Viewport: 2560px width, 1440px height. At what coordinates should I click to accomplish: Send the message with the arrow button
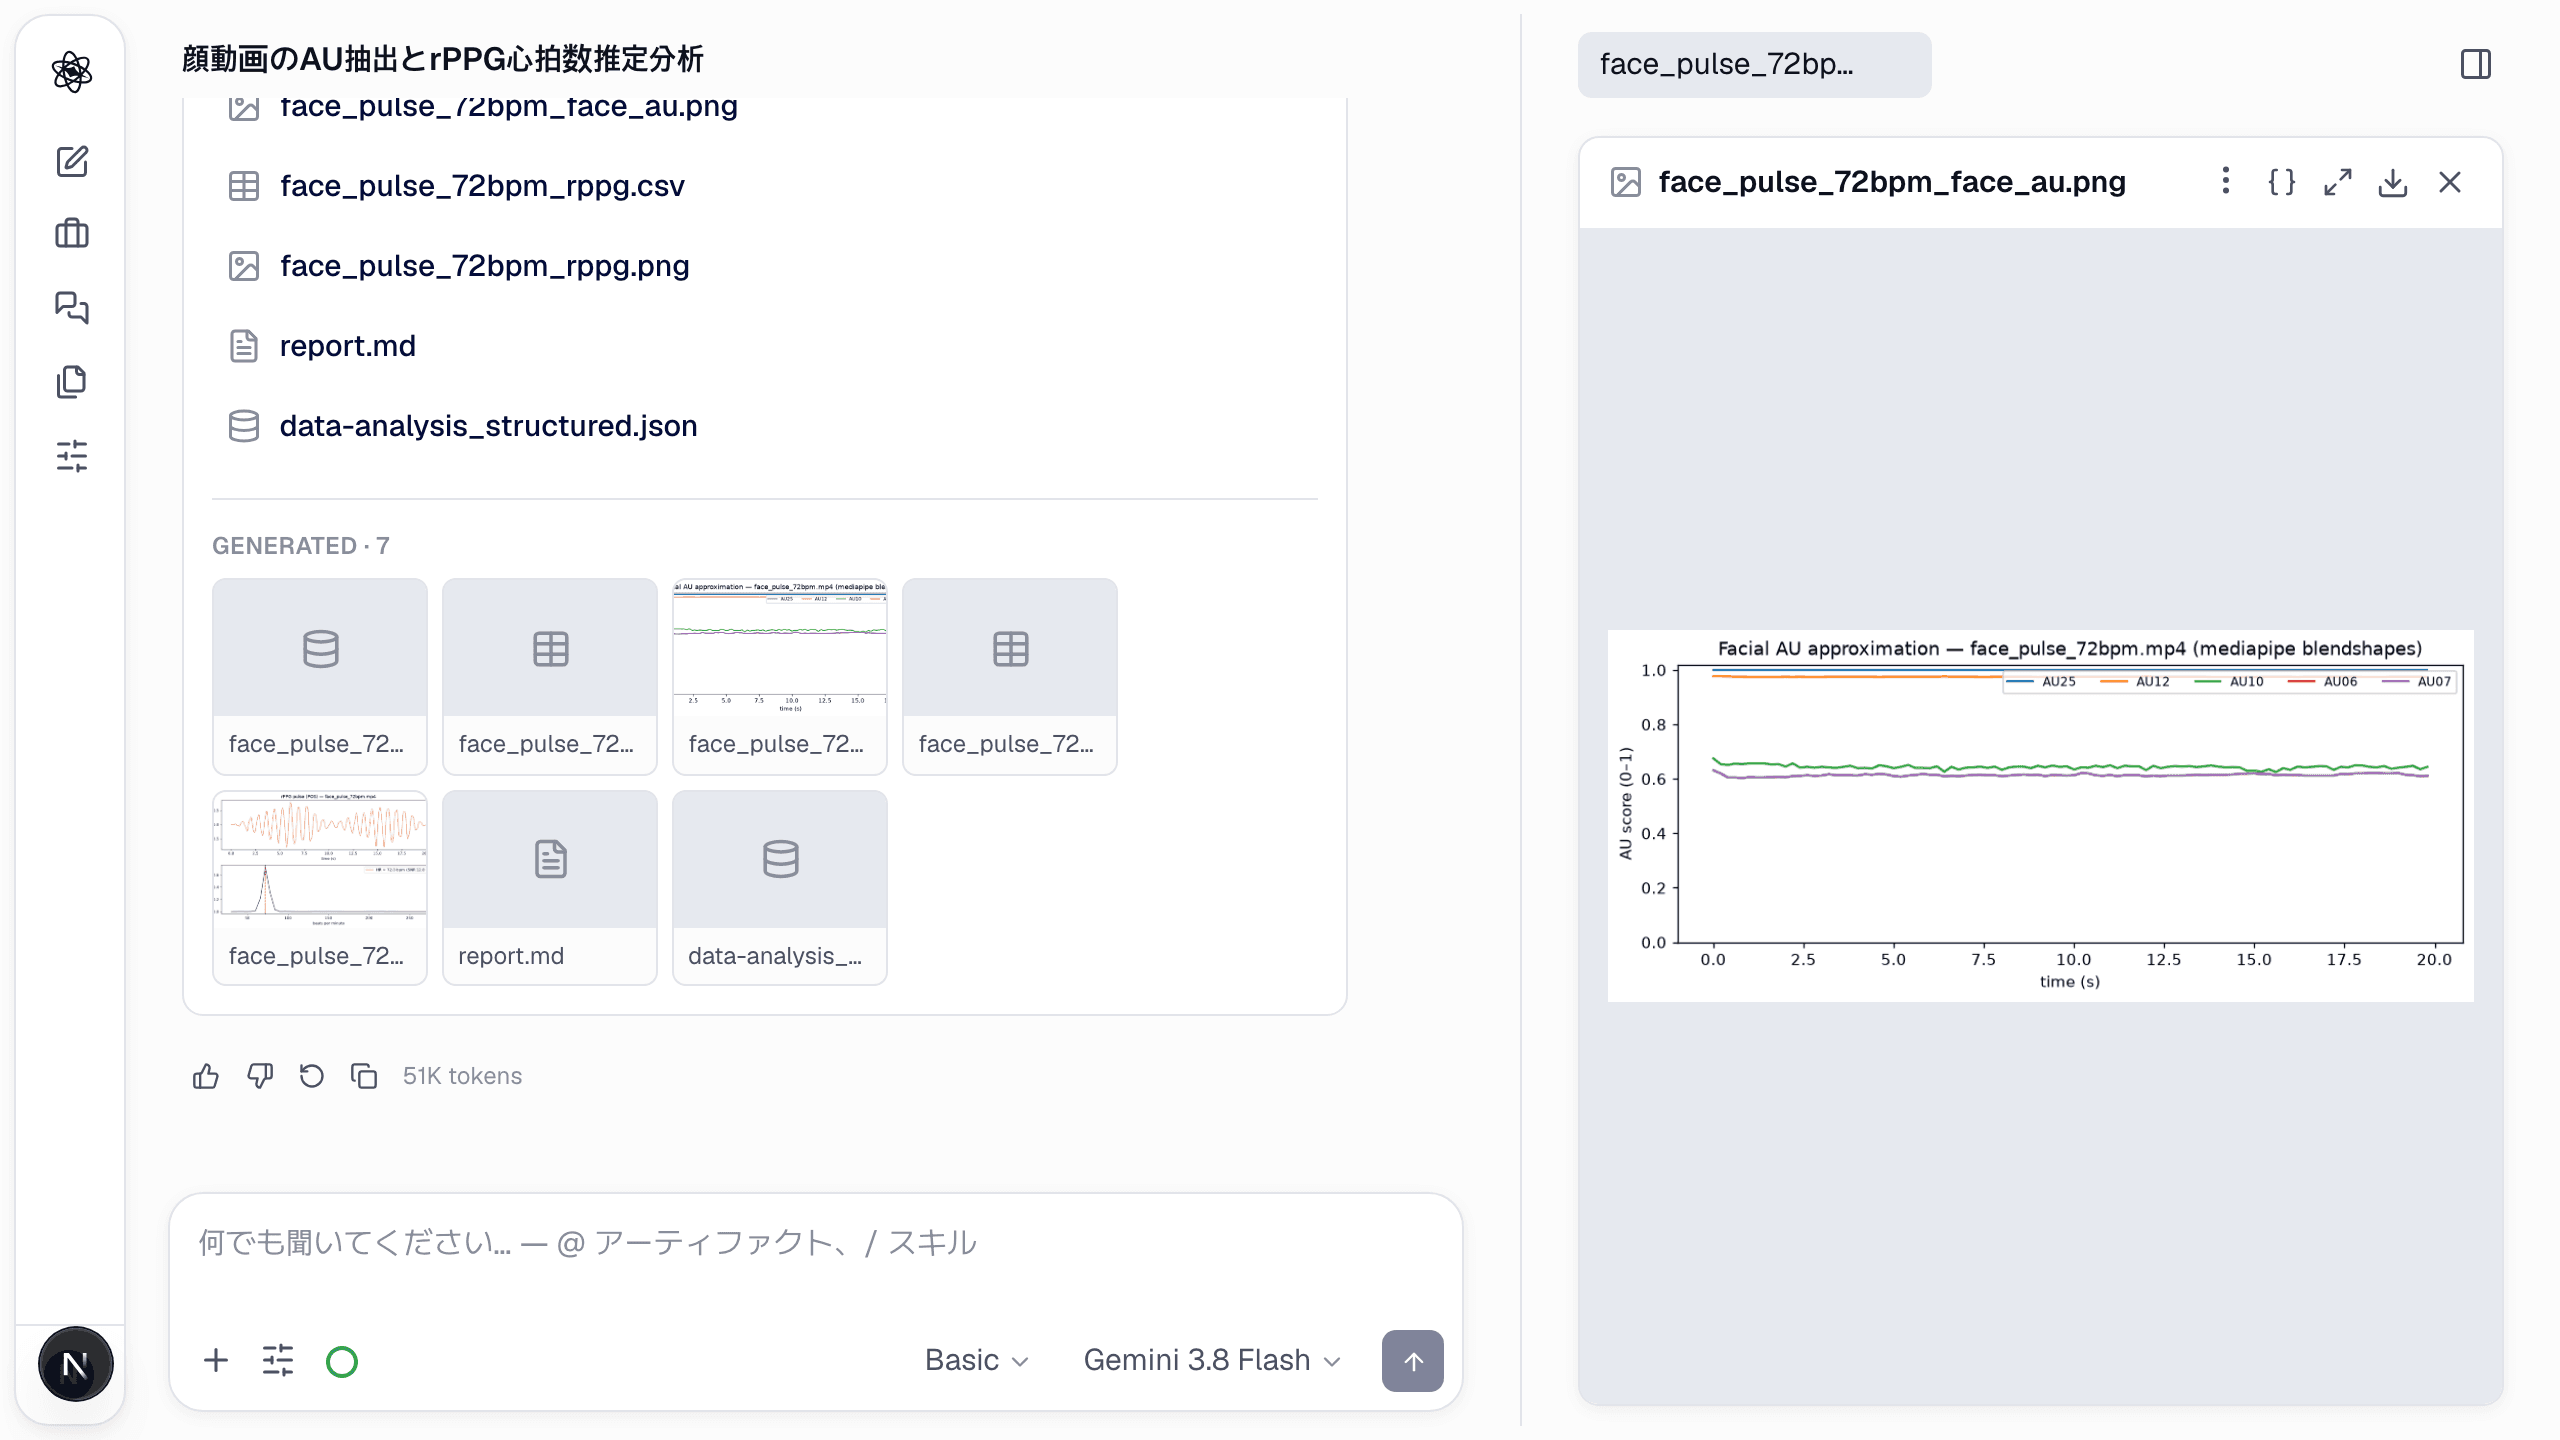pos(1412,1360)
